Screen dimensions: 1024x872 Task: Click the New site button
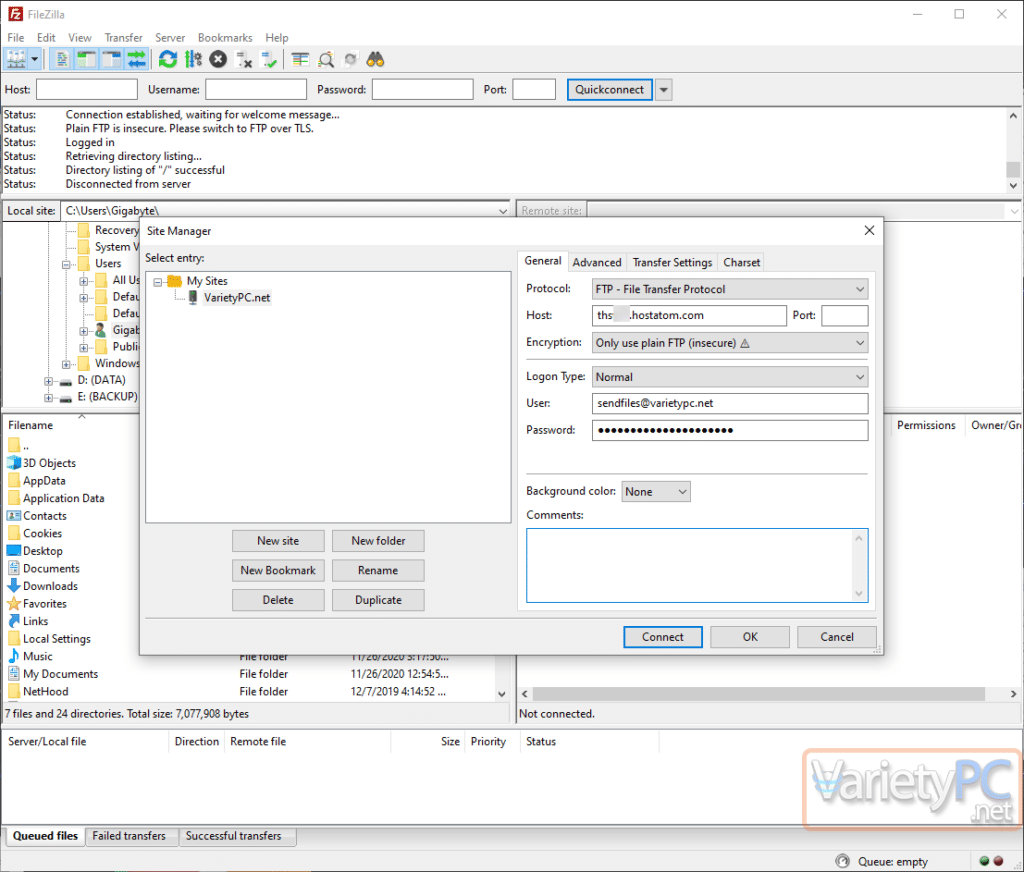tap(278, 541)
